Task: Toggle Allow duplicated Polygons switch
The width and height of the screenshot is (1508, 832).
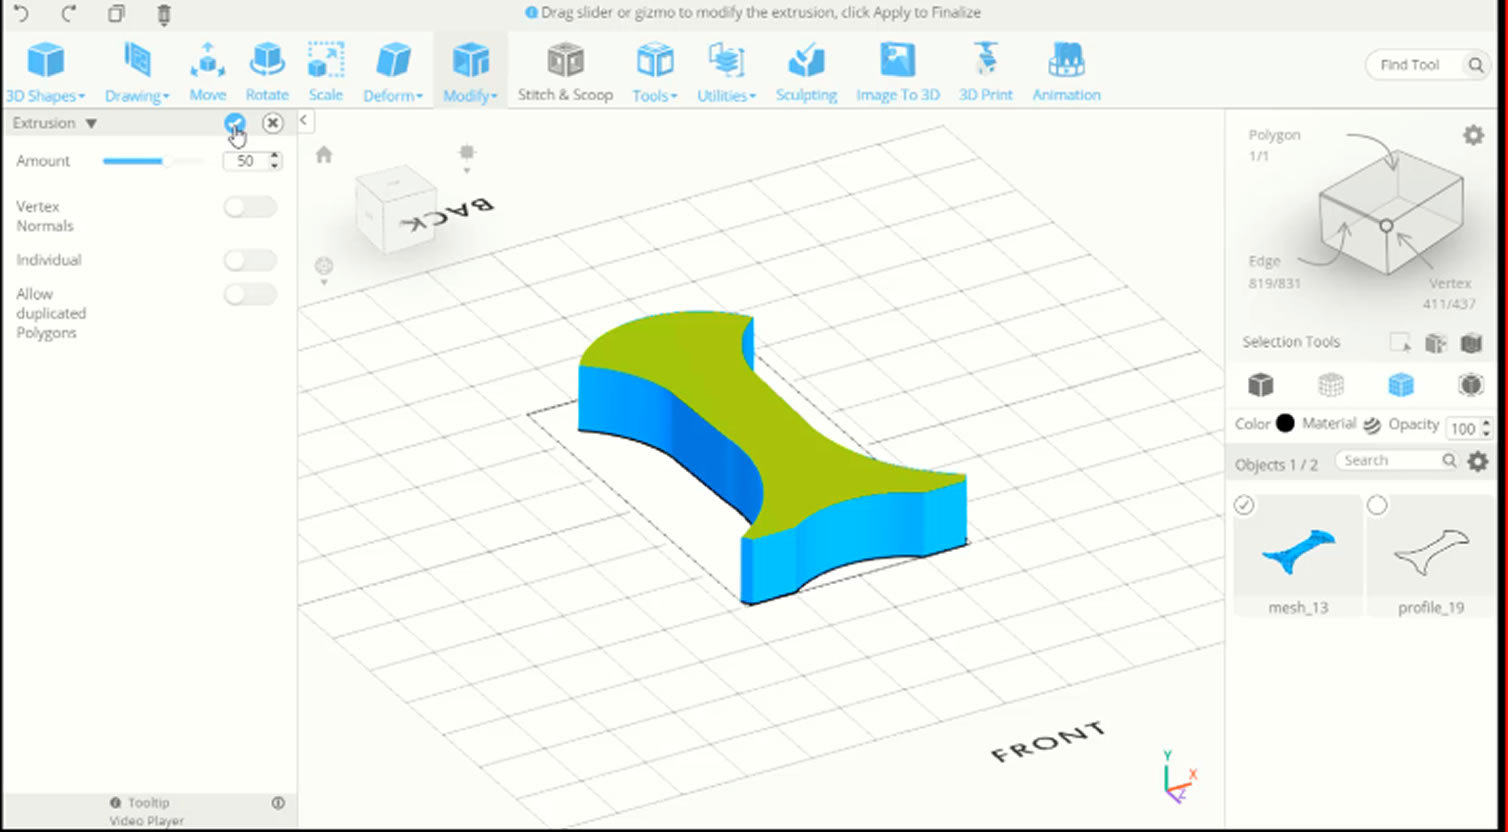Action: [x=250, y=294]
